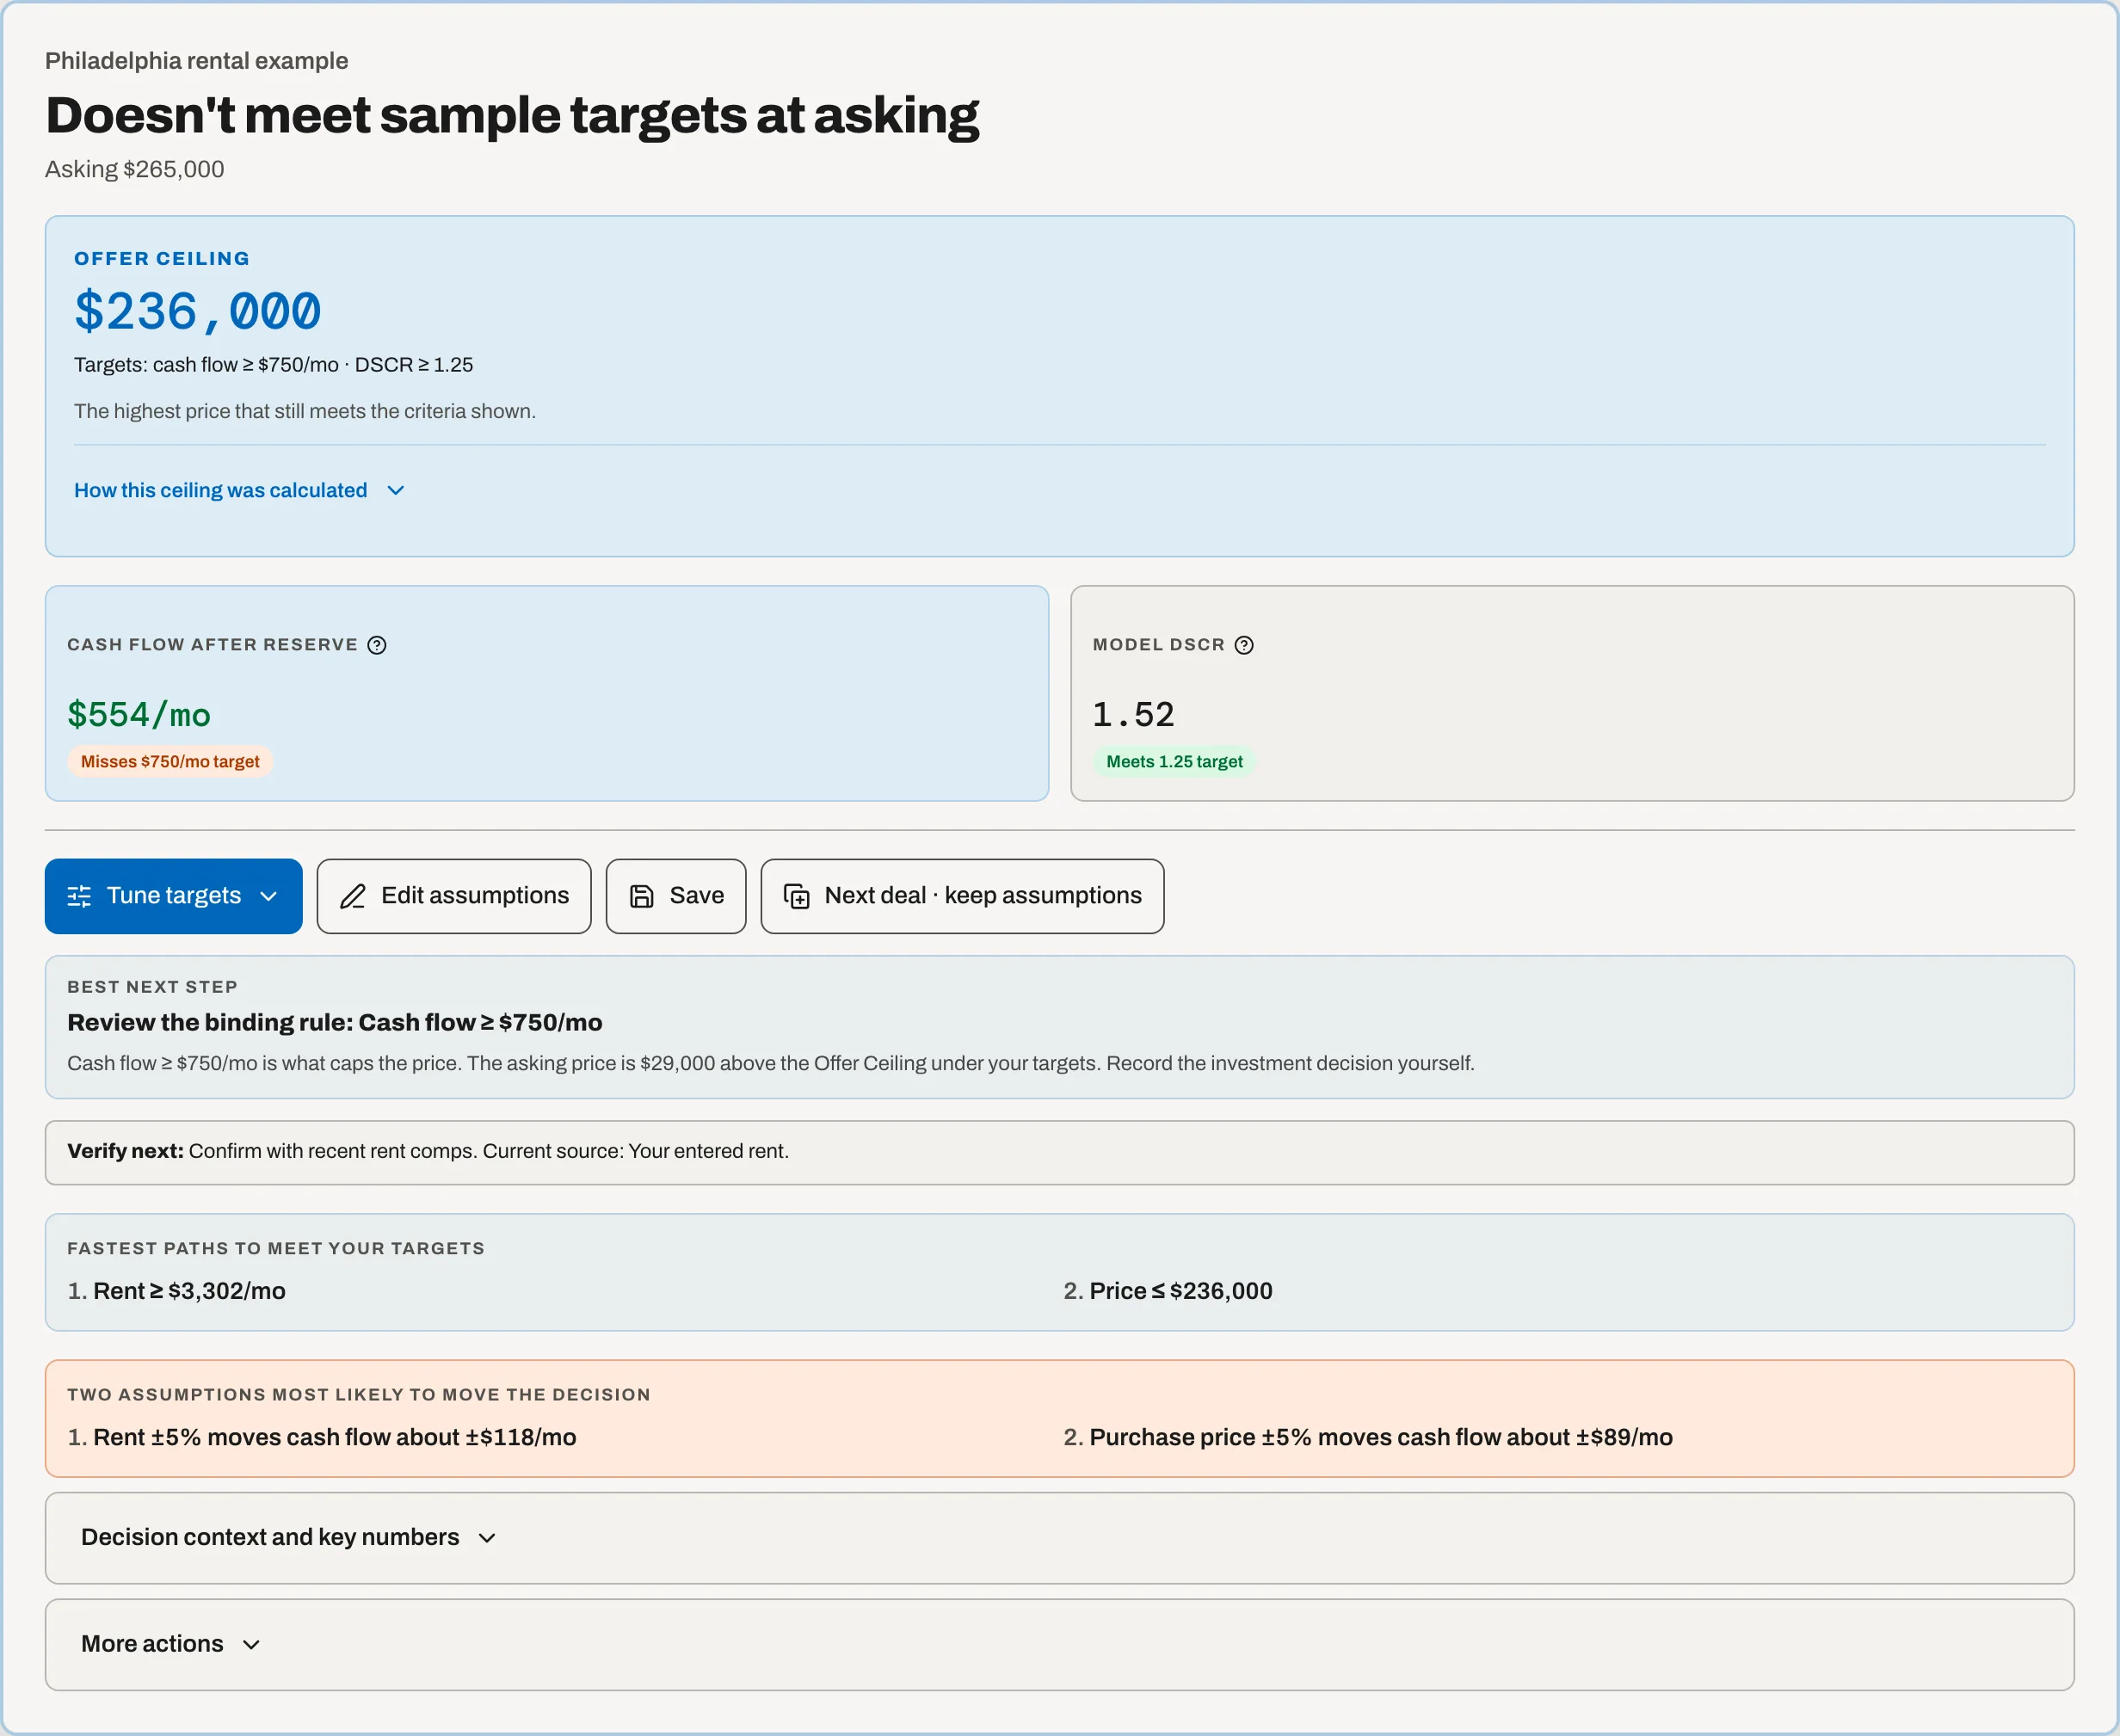Viewport: 2120px width, 1736px height.
Task: Click the Verify next rent comps note
Action: (x=1060, y=1152)
